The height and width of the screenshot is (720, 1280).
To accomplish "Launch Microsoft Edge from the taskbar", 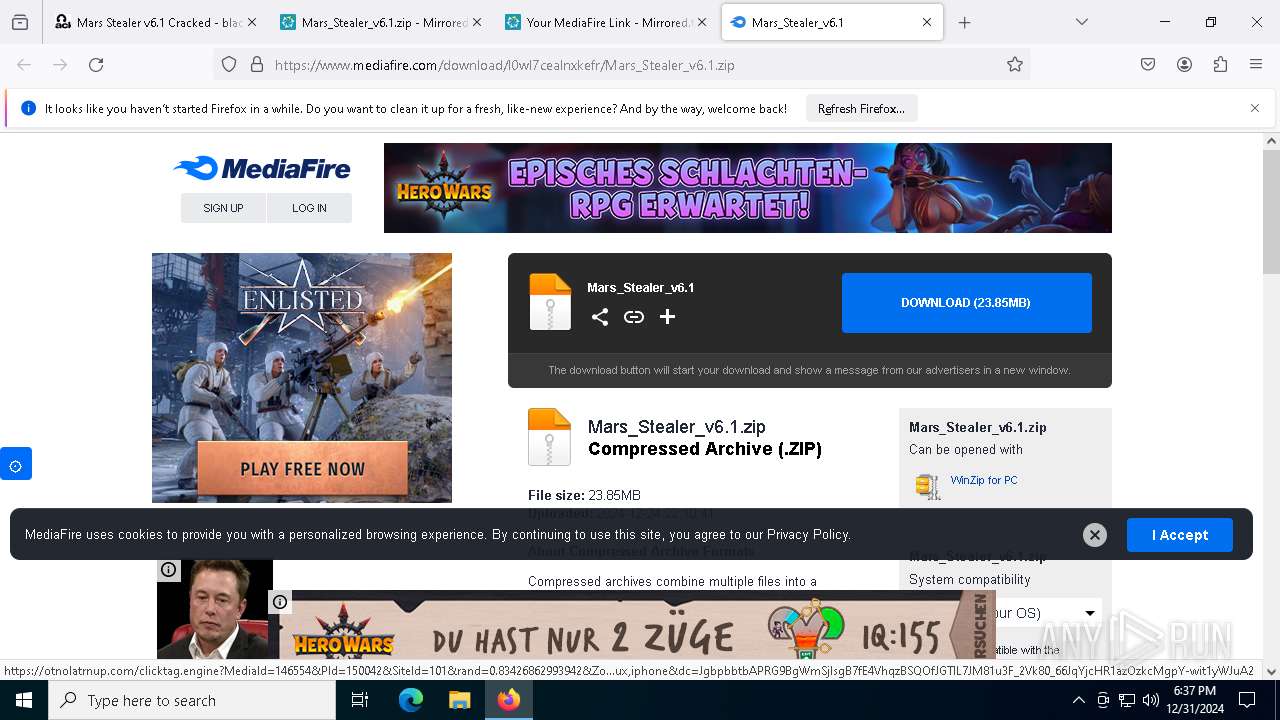I will pyautogui.click(x=411, y=700).
